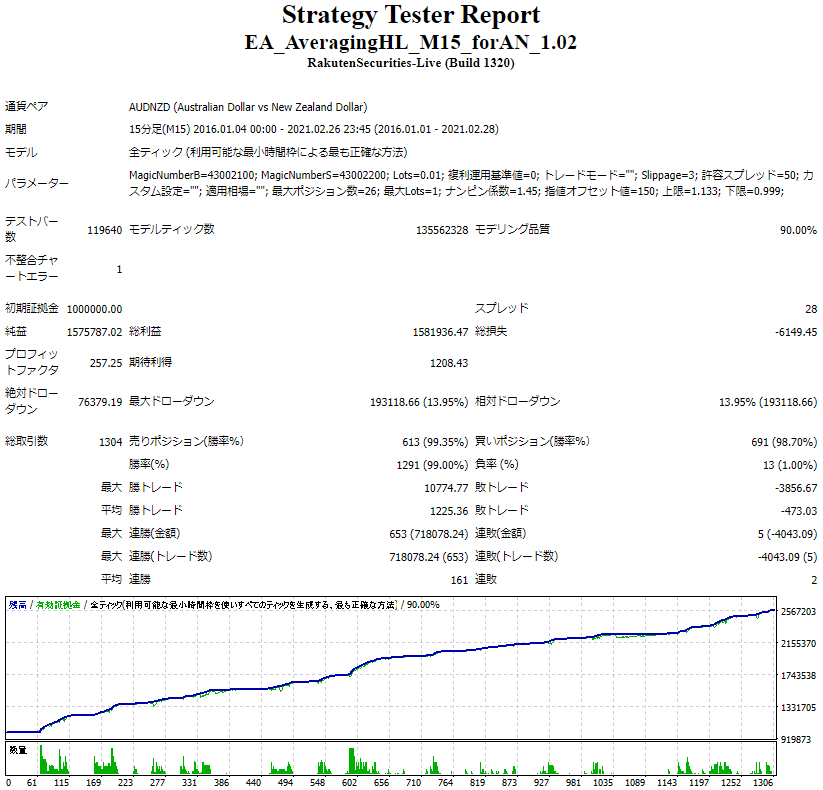
Task: Select the EA_AveragingHL_M15_forAN_1.02 report title
Action: [411, 42]
